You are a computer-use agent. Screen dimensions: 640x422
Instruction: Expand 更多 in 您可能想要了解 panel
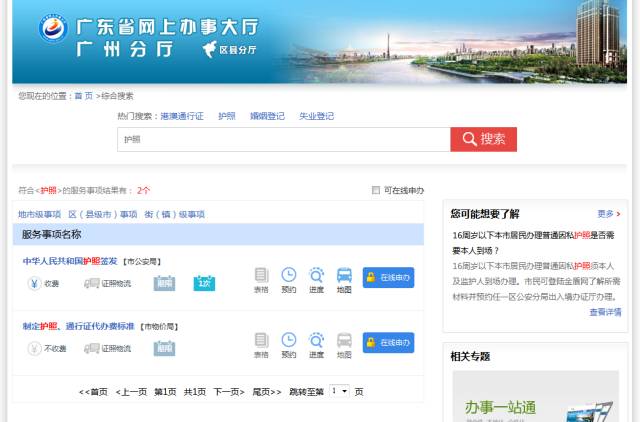(608, 214)
